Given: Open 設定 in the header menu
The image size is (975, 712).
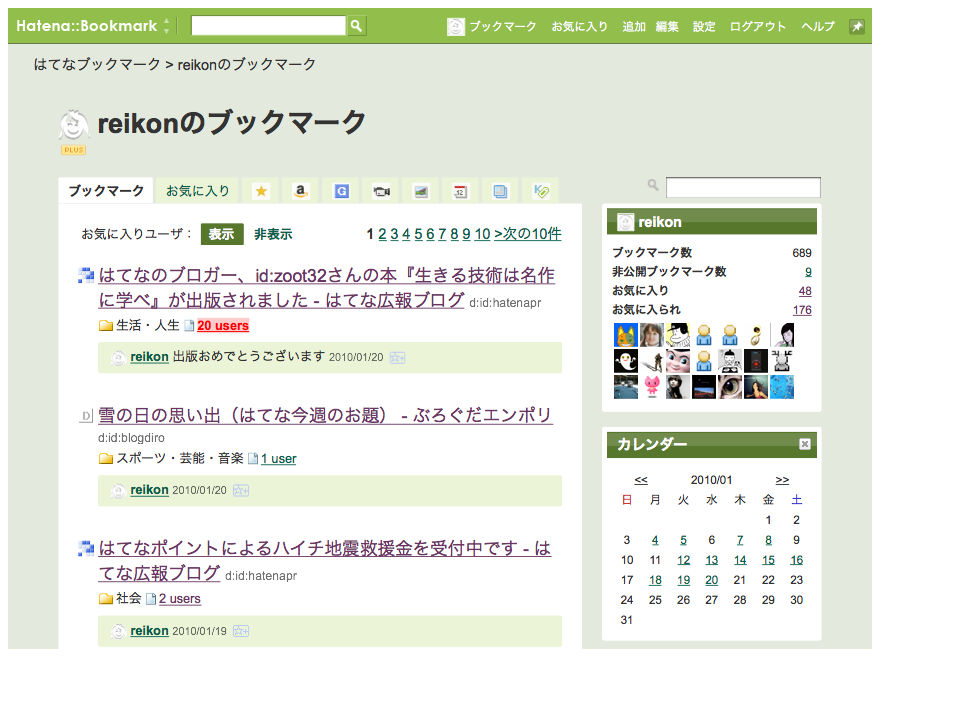Looking at the screenshot, I should [704, 26].
